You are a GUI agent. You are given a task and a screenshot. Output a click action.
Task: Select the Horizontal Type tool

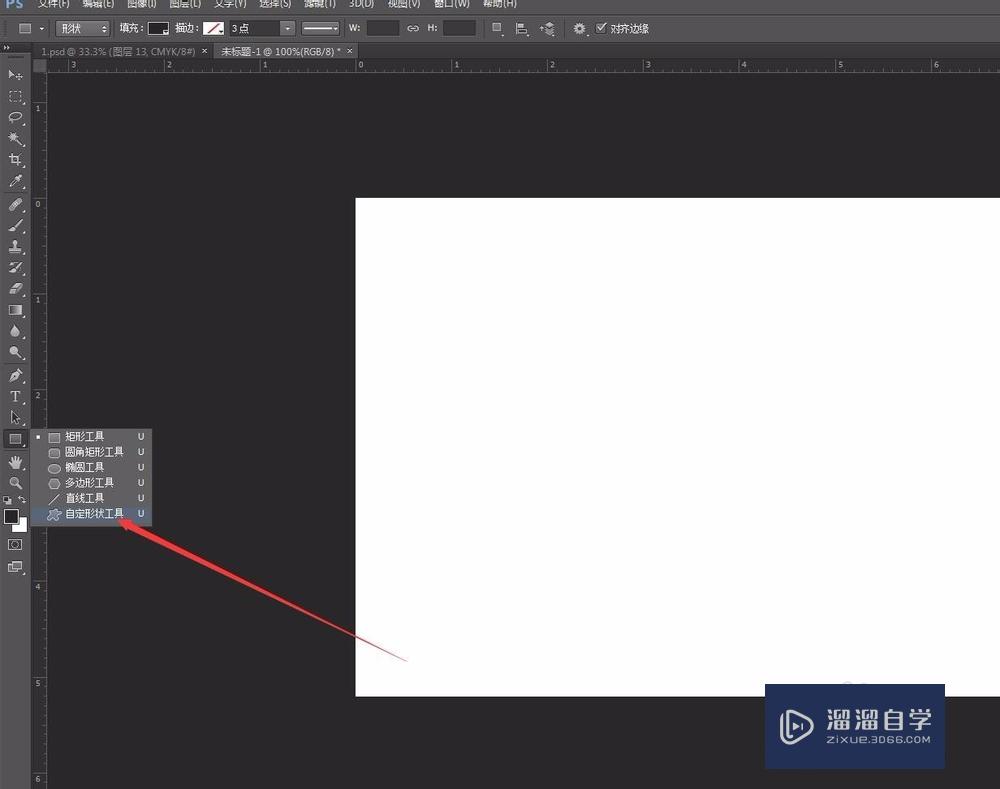click(14, 396)
